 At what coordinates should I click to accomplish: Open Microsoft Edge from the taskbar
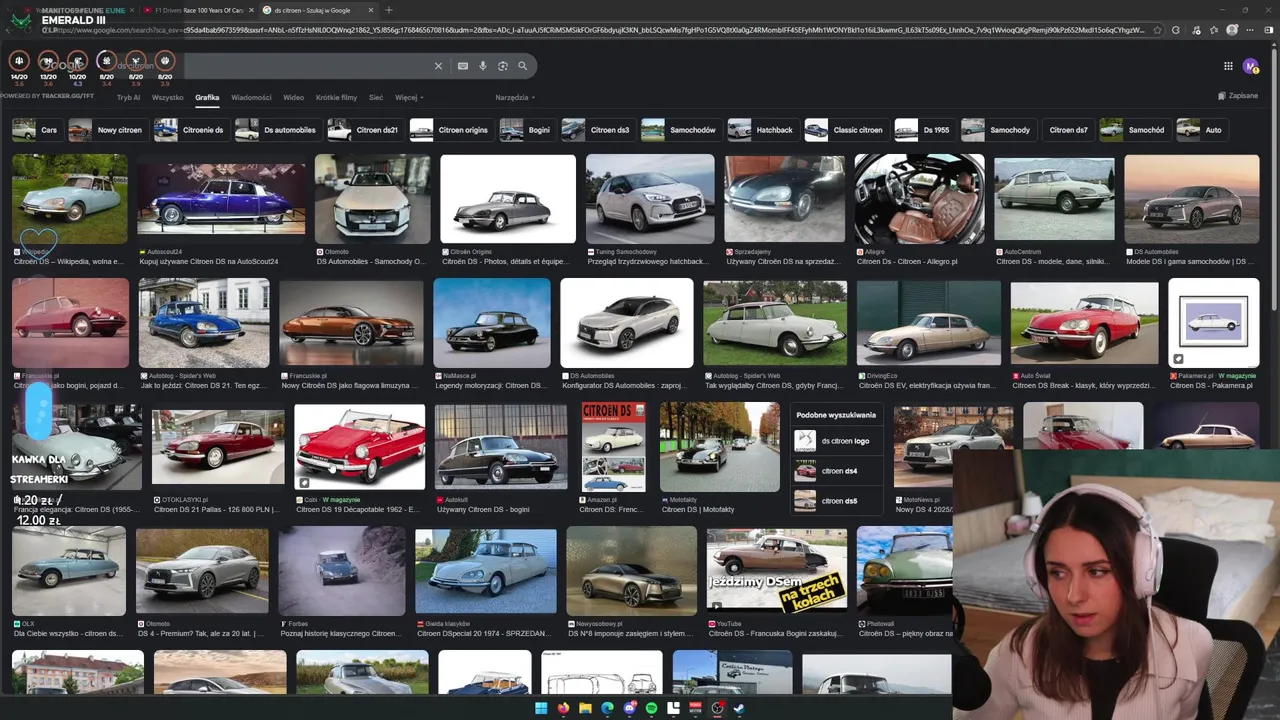pos(607,708)
